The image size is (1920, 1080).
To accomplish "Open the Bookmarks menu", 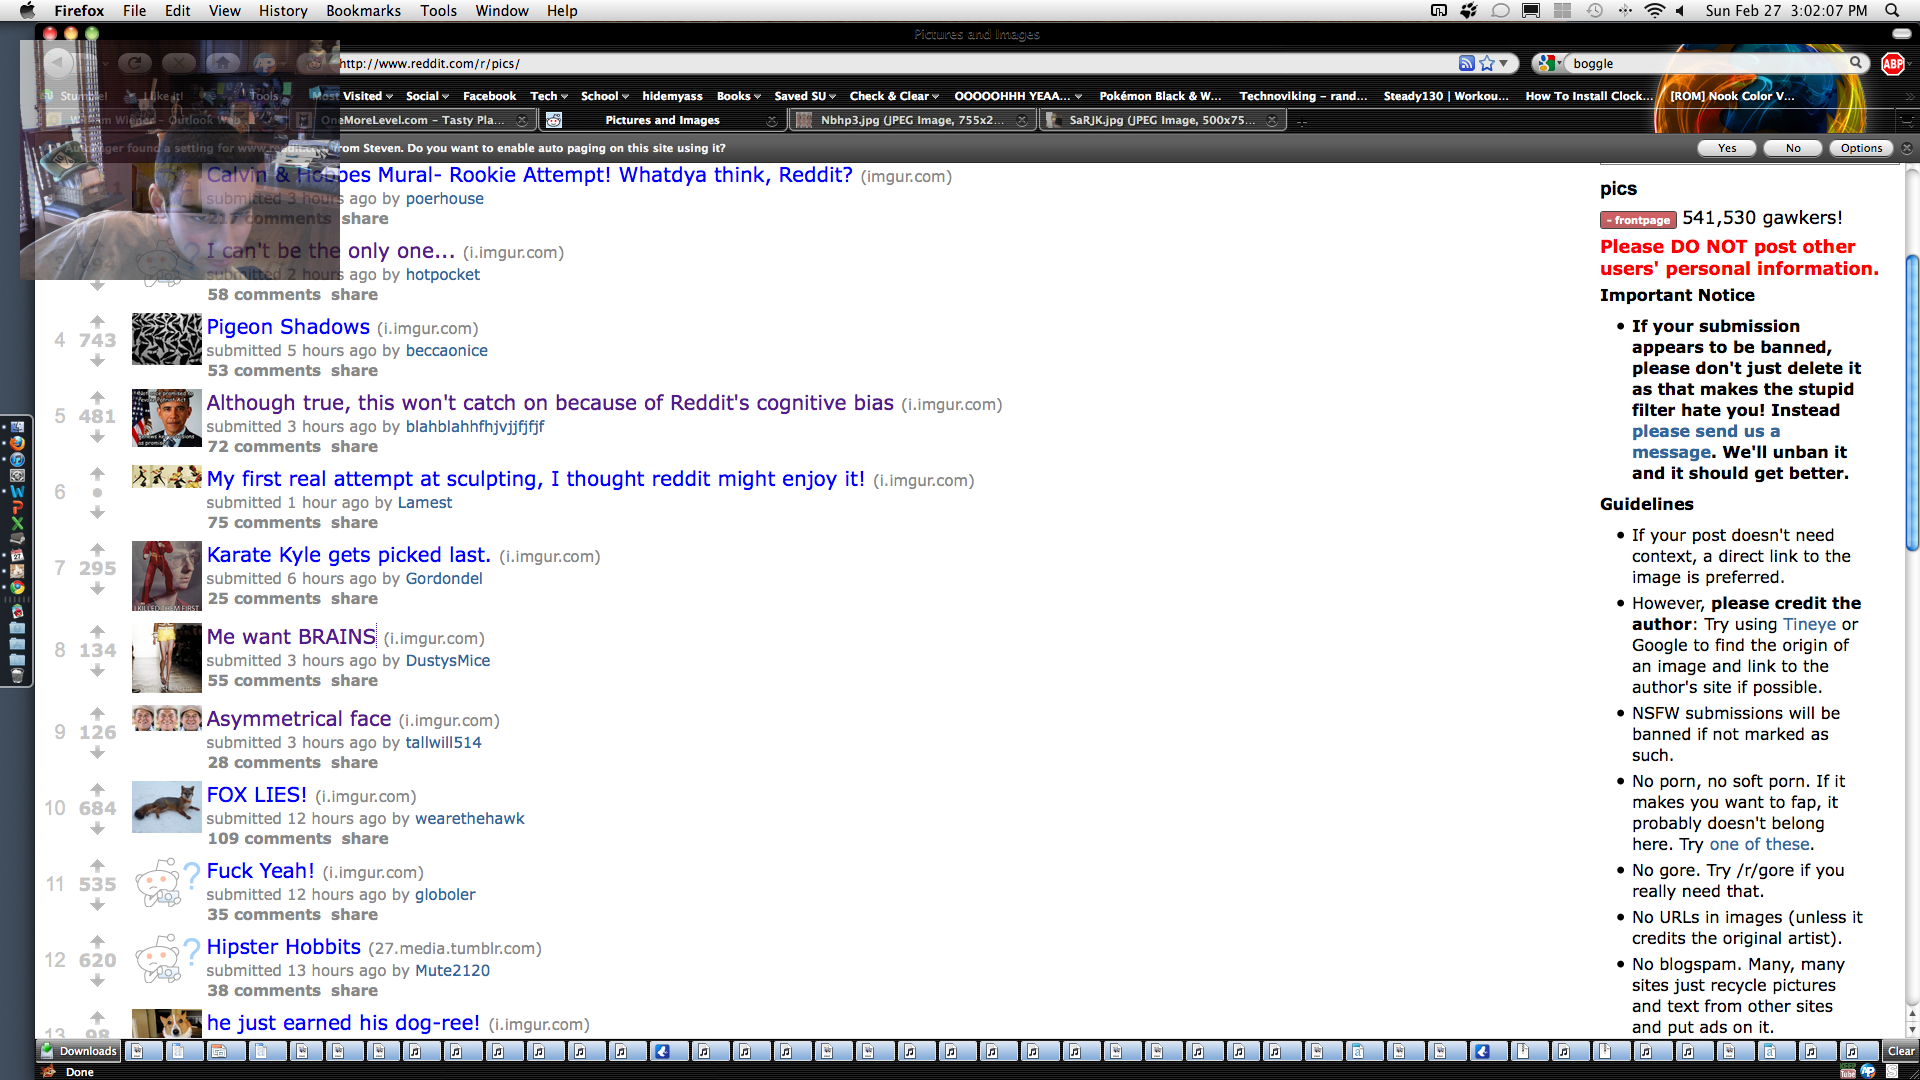I will click(363, 11).
